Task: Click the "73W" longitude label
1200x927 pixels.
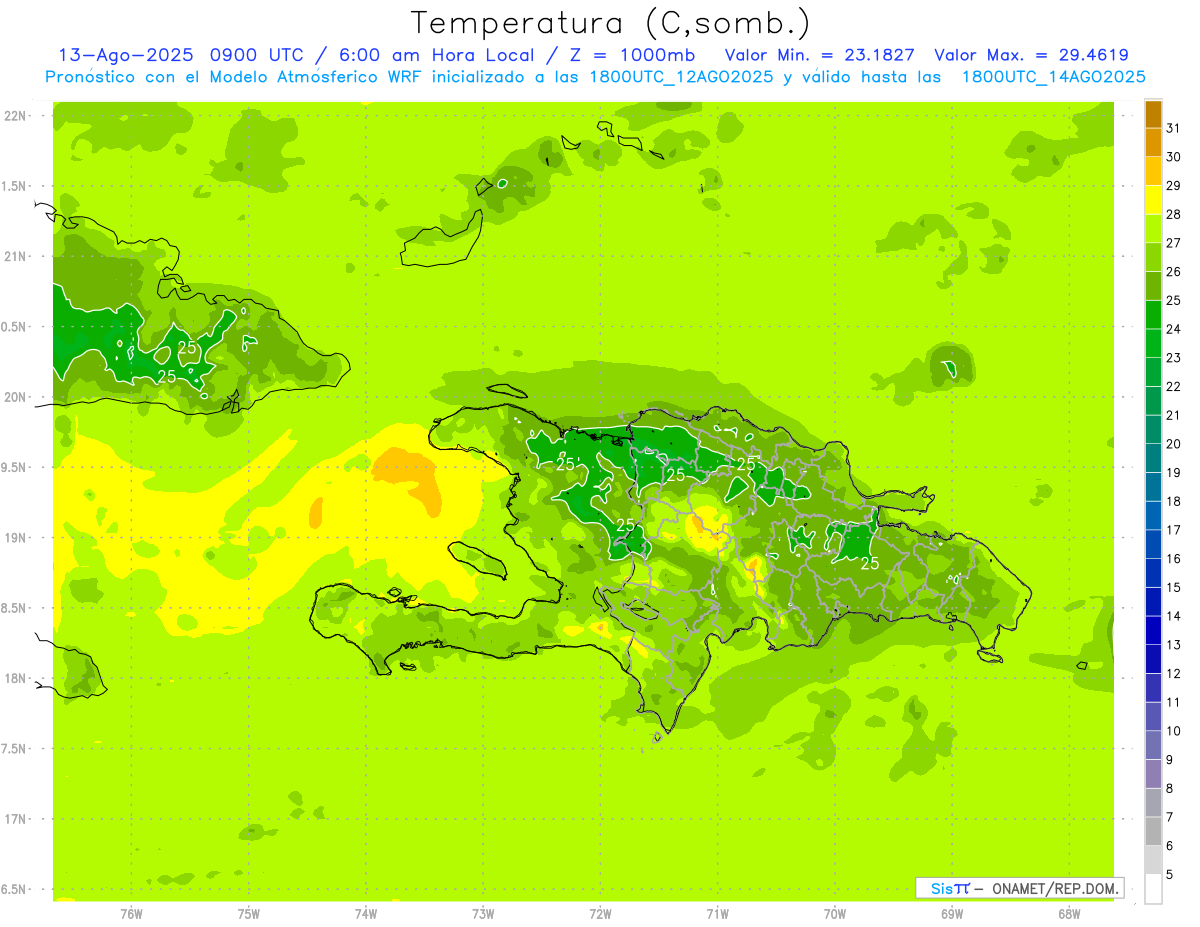Action: pos(483,914)
